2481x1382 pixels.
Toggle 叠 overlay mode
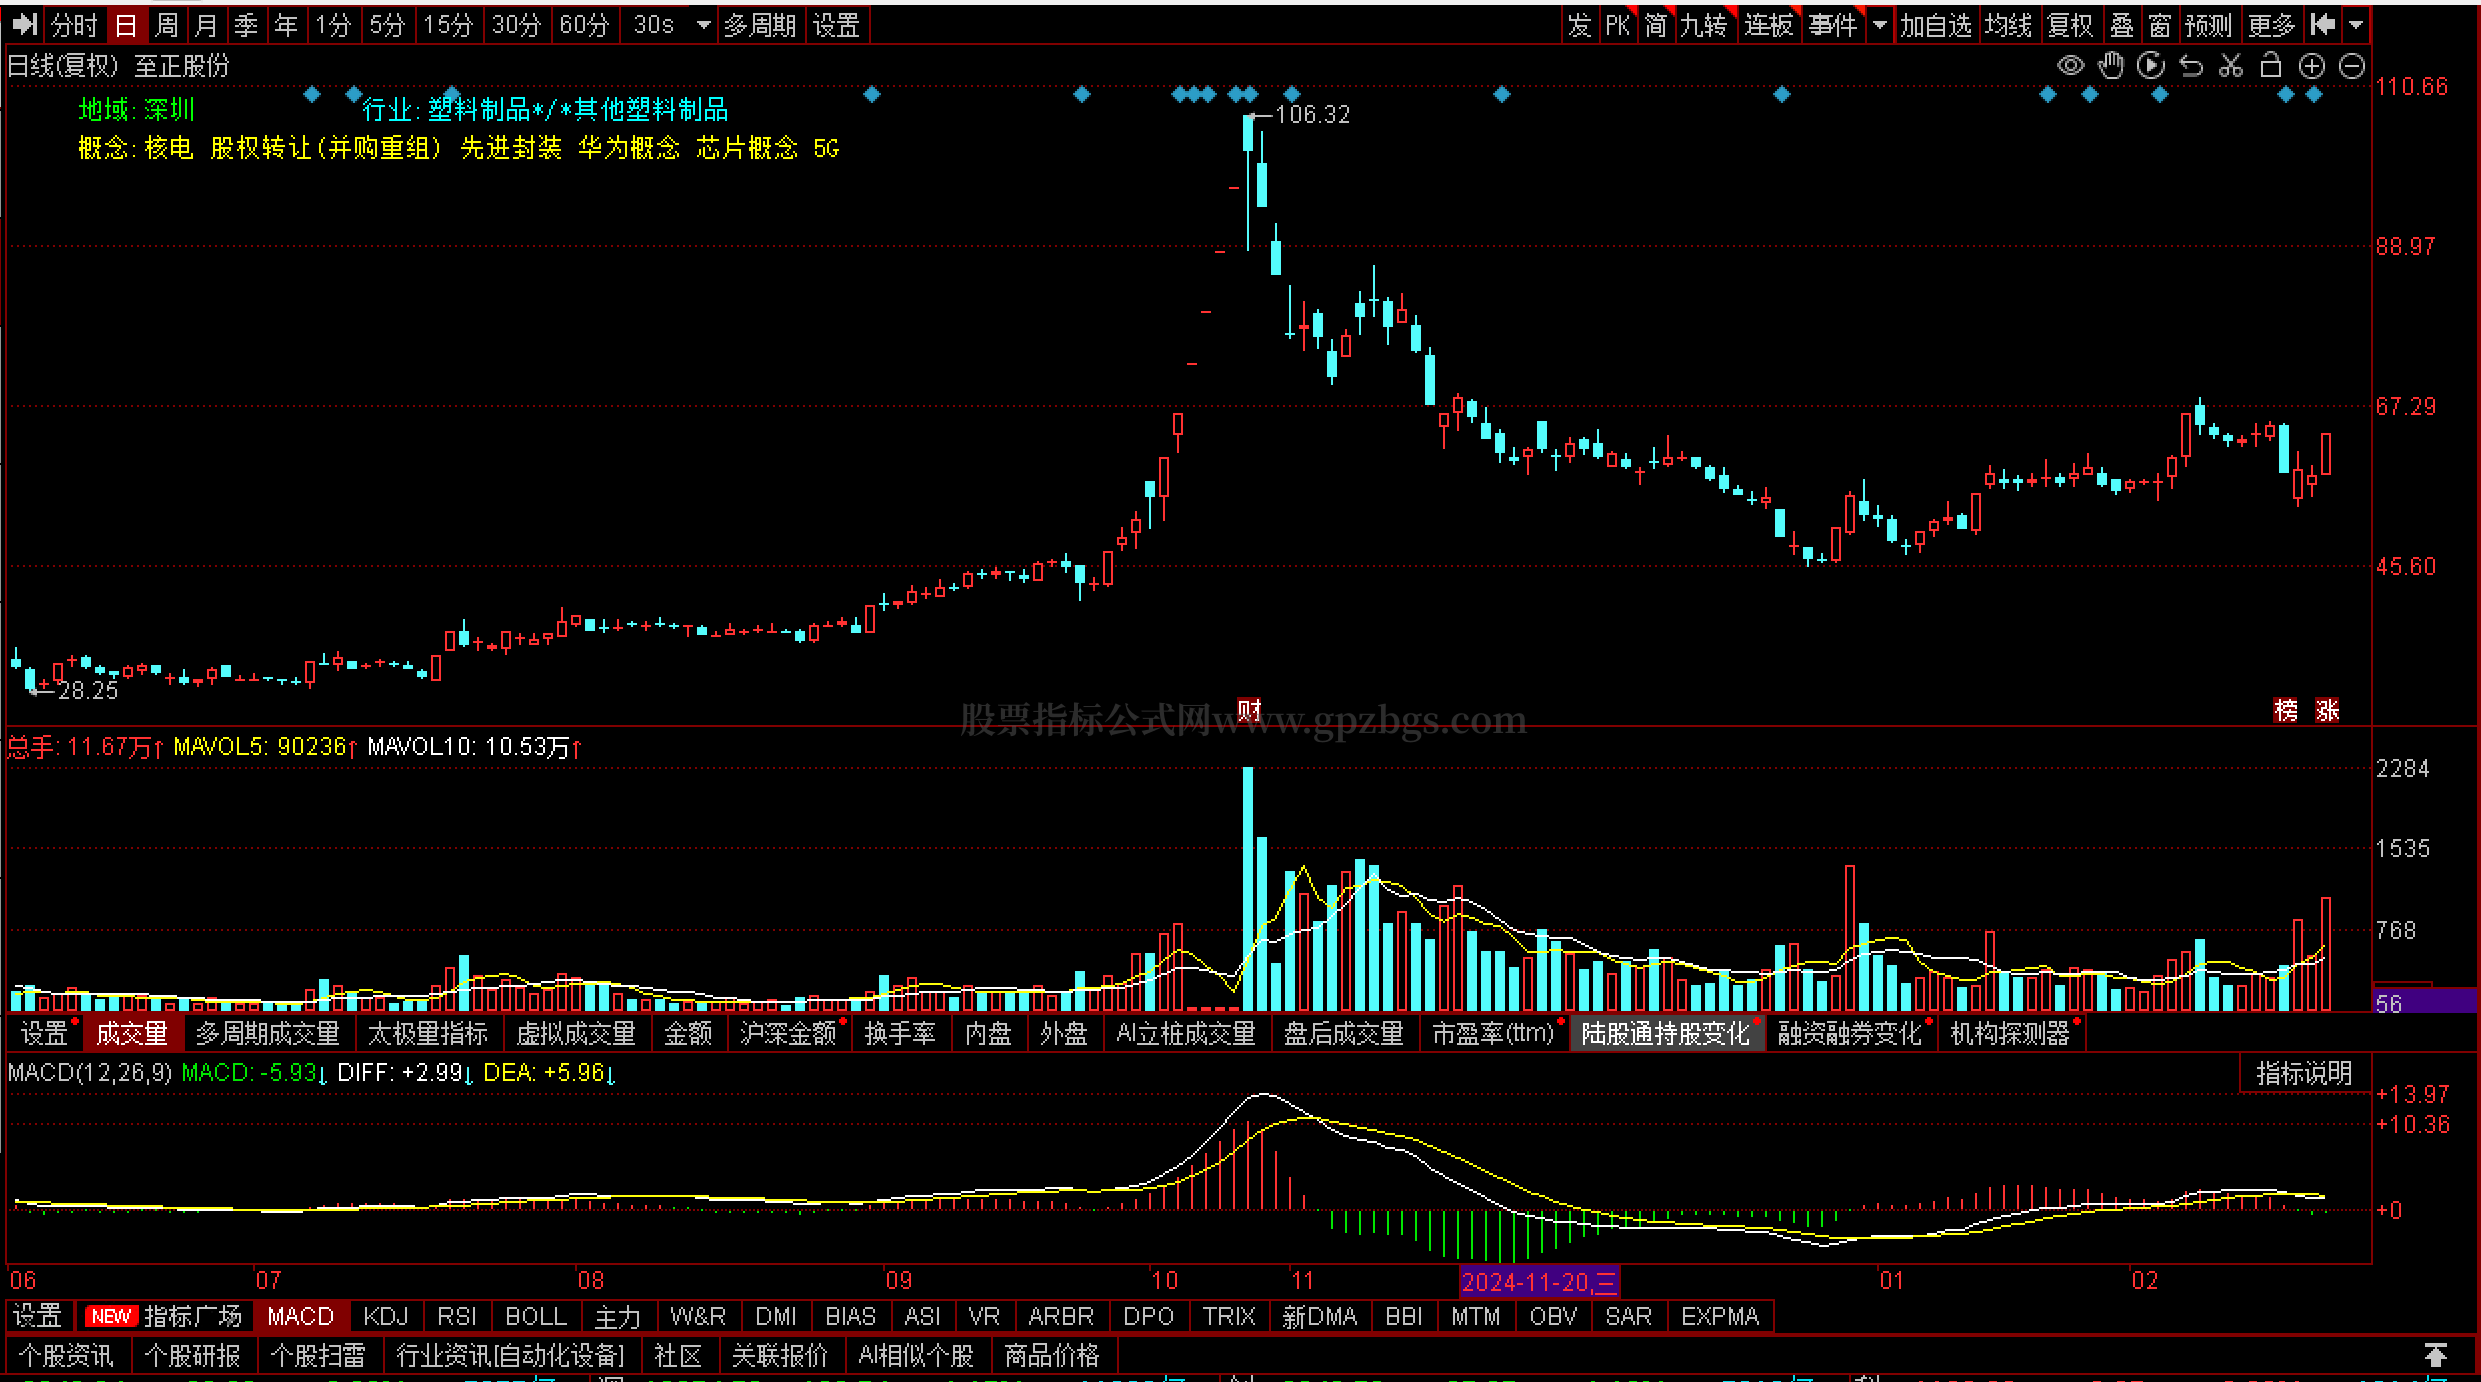(2121, 25)
